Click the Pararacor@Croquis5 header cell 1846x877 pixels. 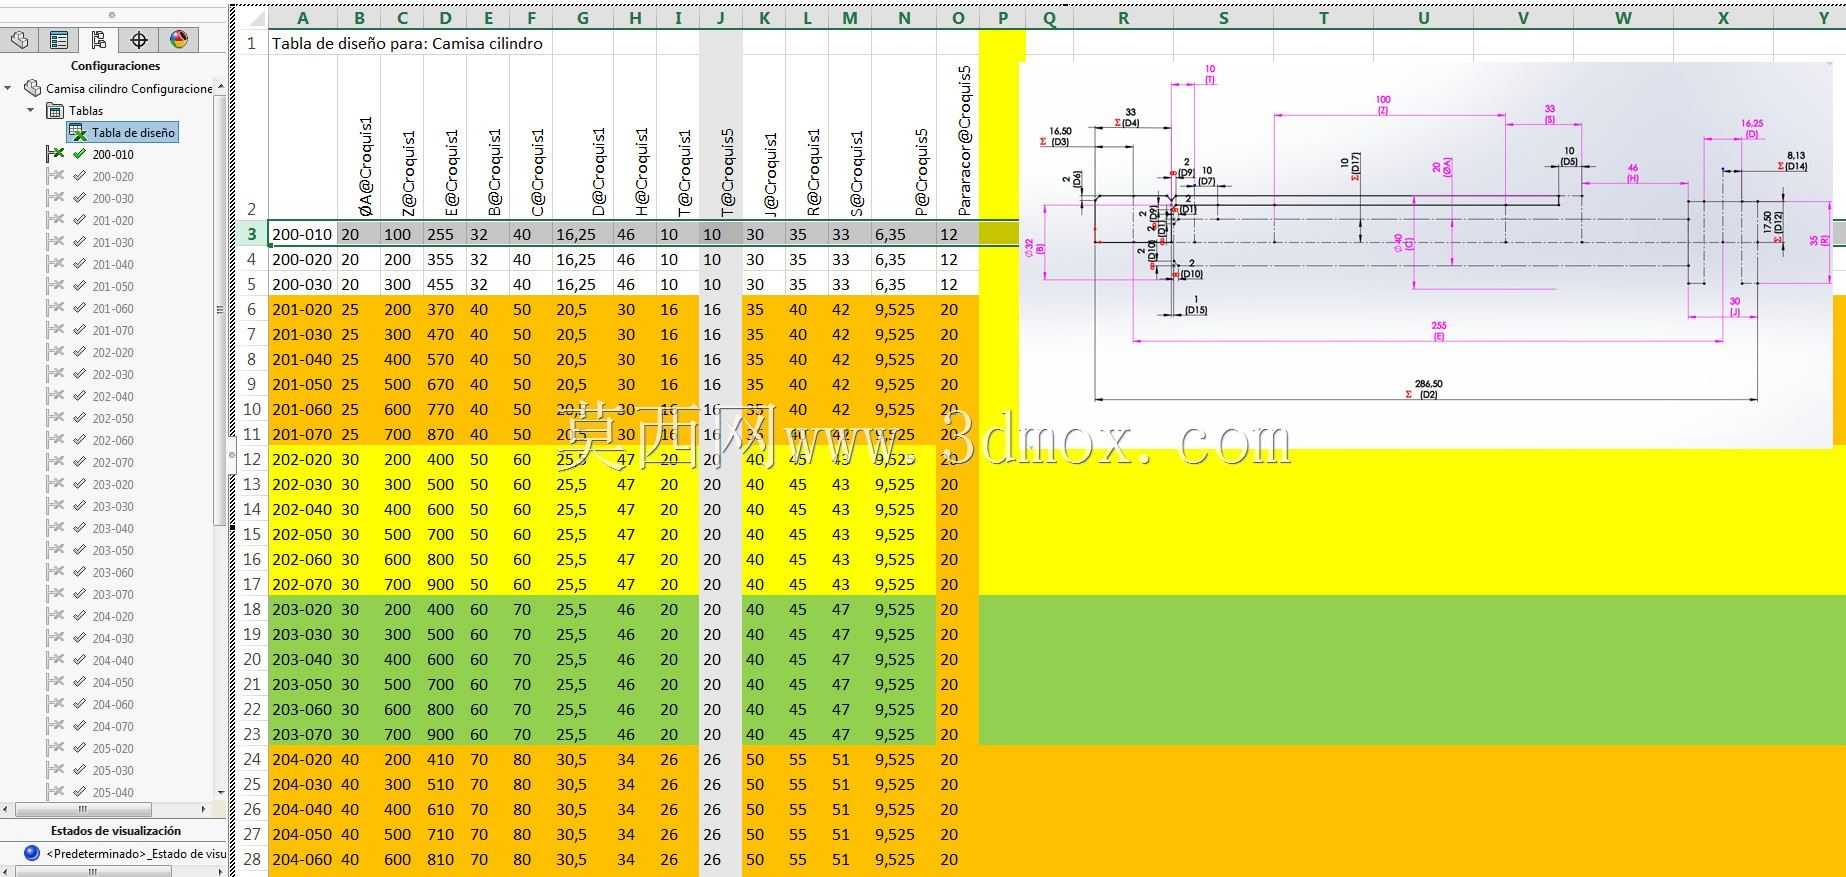coord(958,138)
